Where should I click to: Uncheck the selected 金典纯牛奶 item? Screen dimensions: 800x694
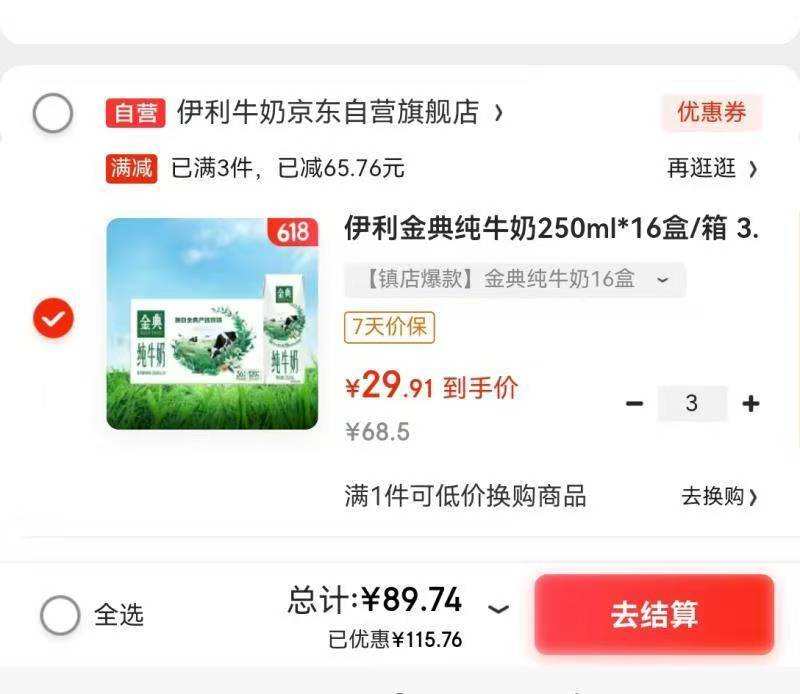click(x=53, y=317)
